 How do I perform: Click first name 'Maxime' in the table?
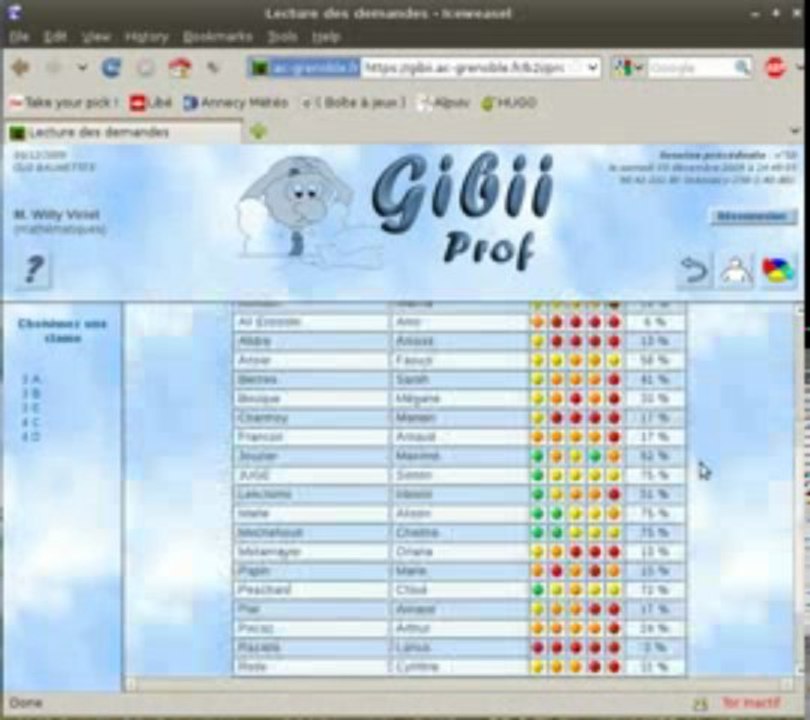click(x=417, y=456)
